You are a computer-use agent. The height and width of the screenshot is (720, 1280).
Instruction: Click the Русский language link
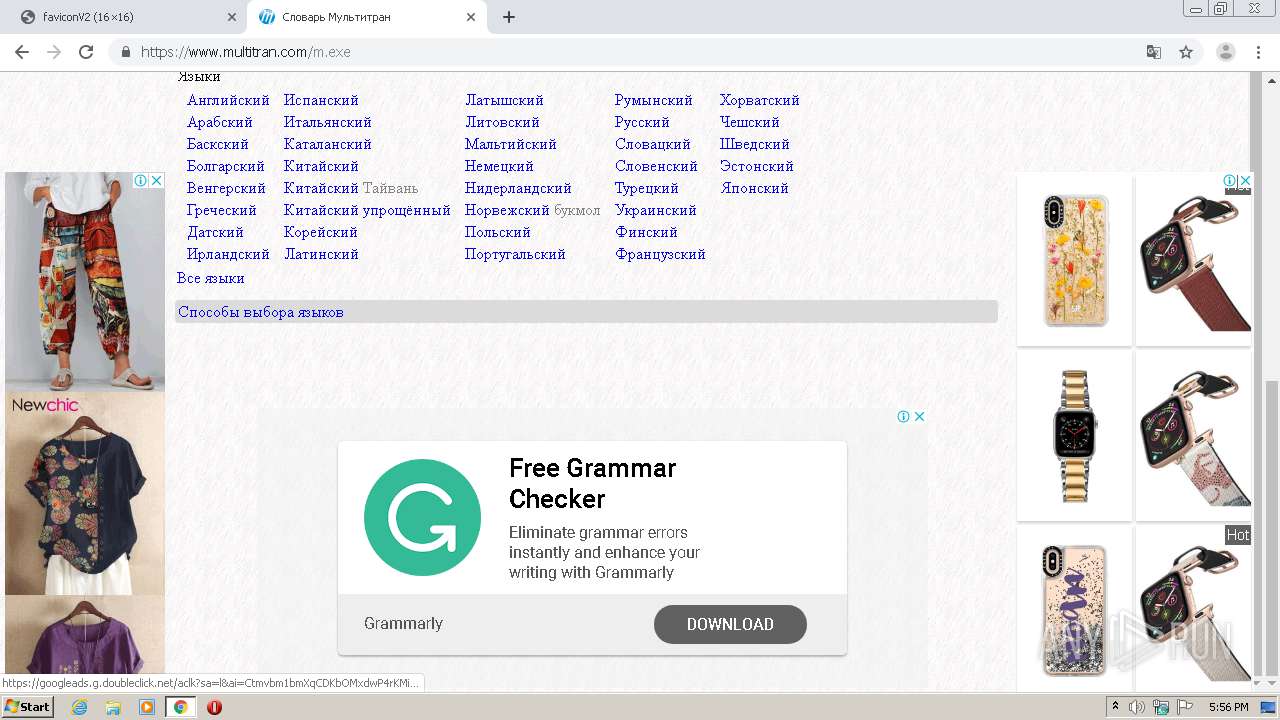click(642, 122)
